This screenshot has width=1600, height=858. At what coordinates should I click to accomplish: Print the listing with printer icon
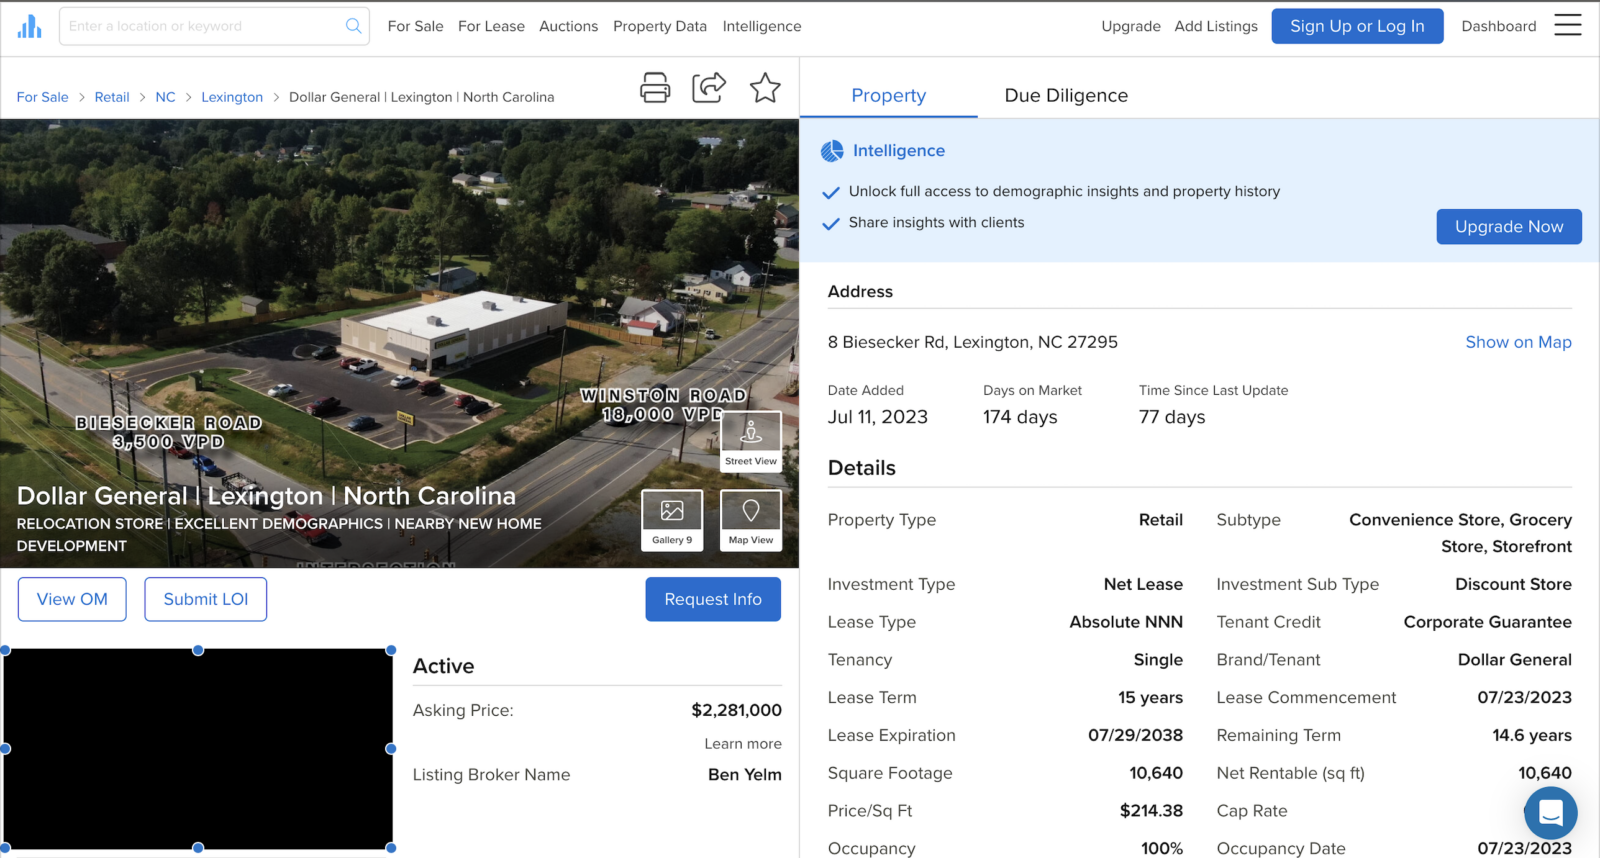coord(655,88)
